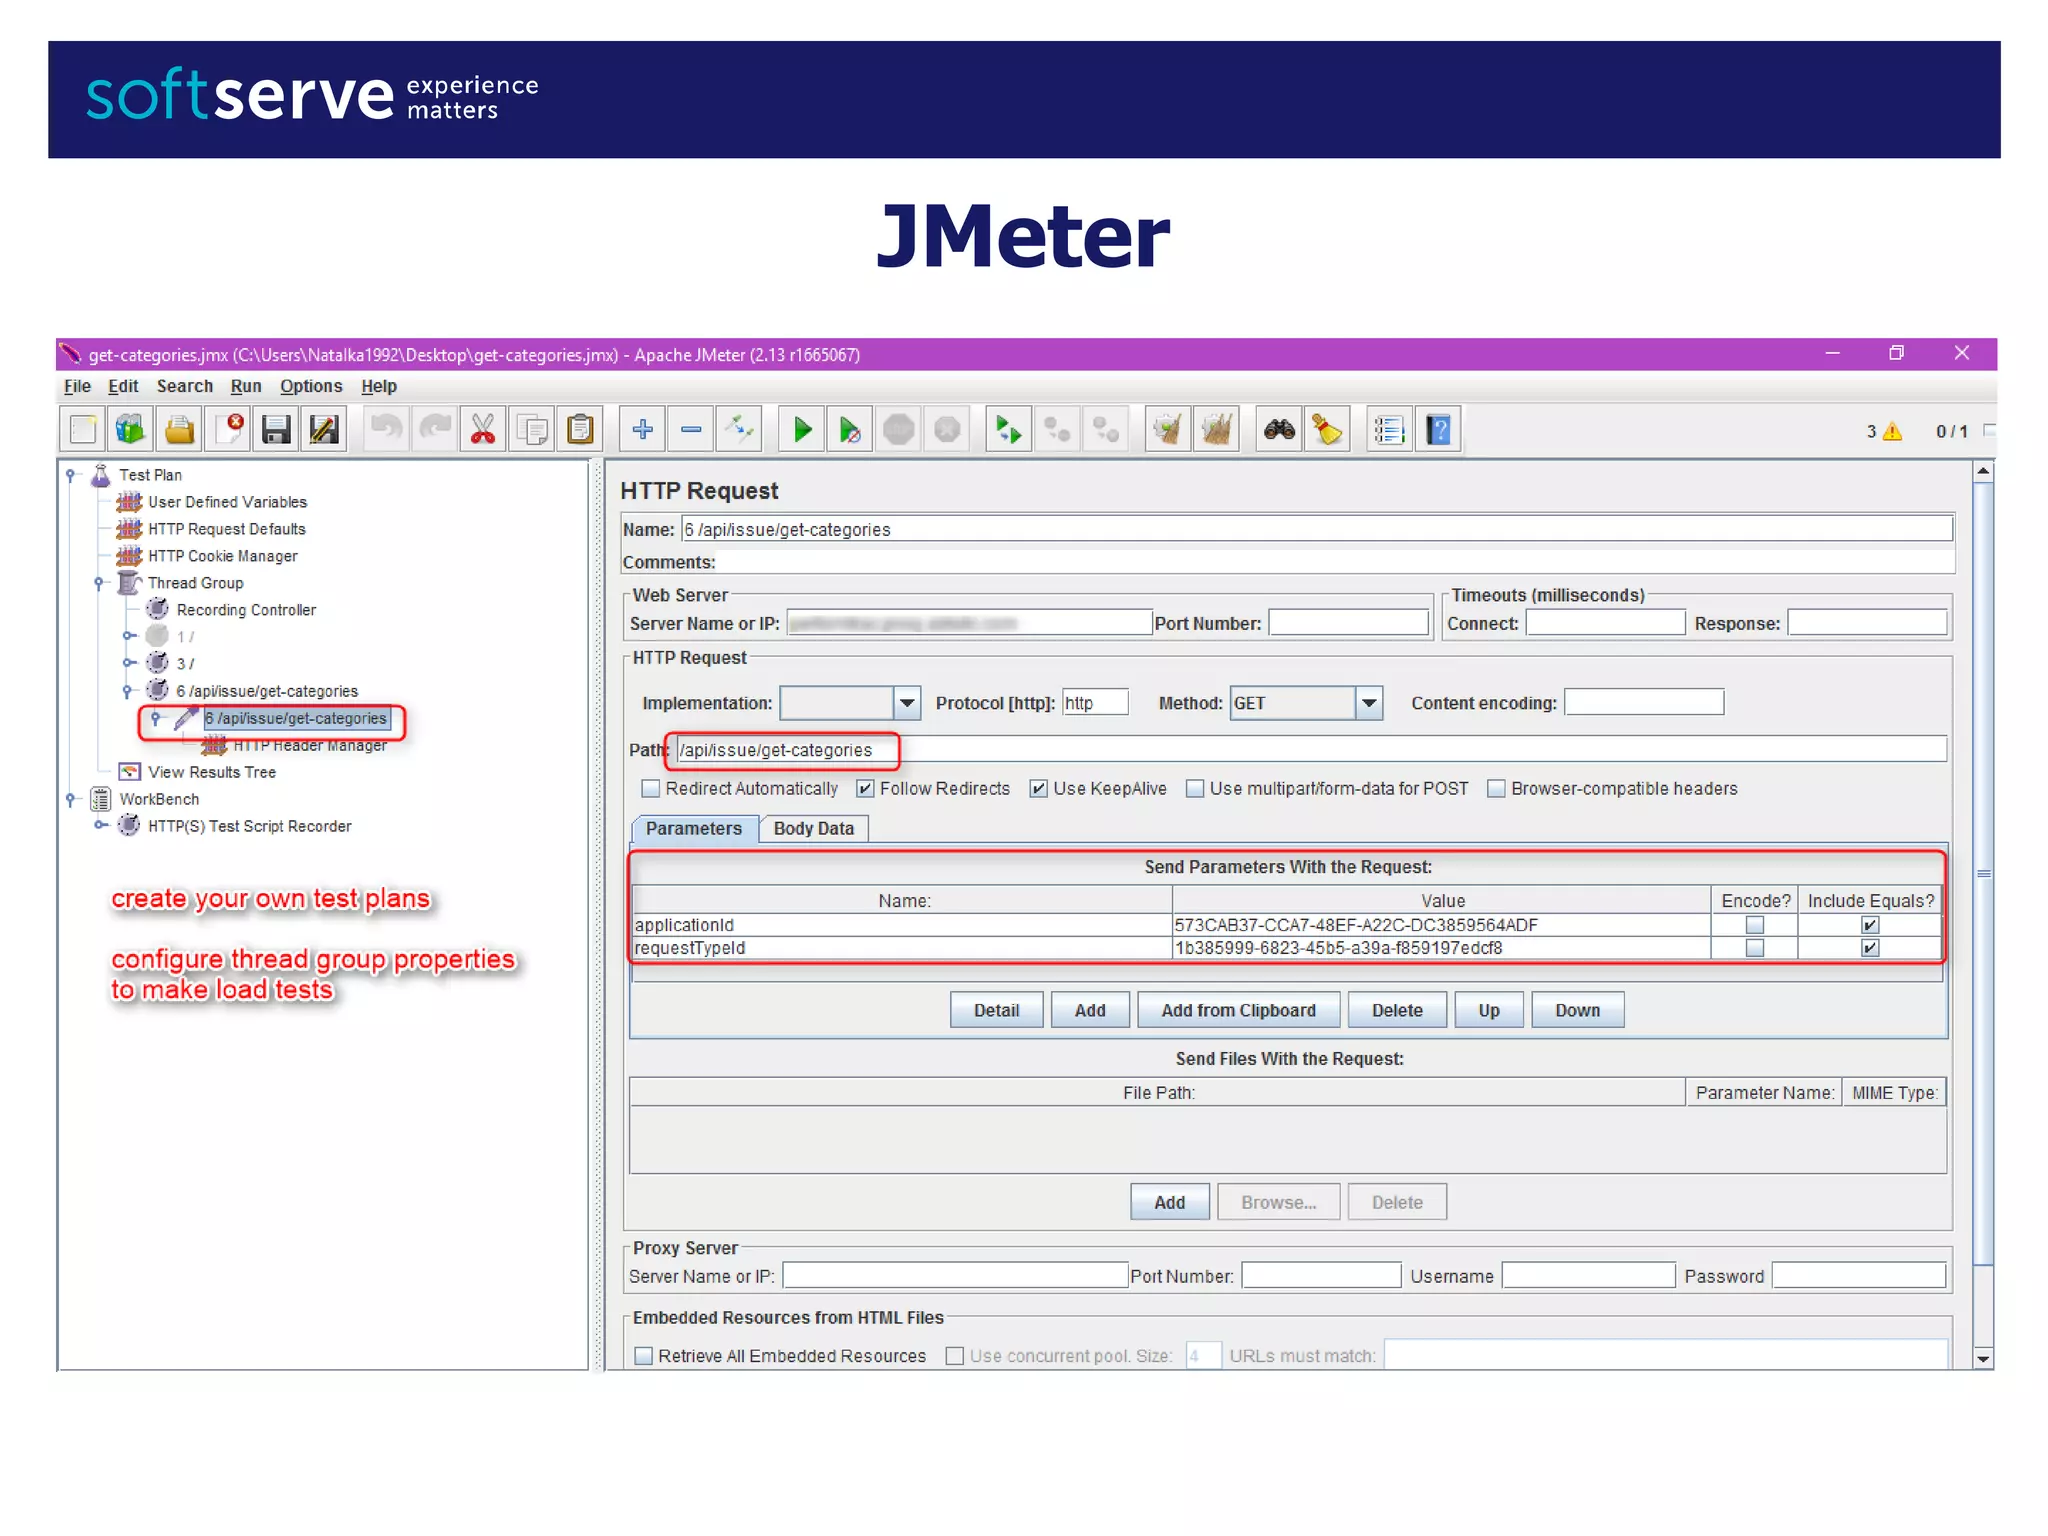Click the New test plan toolbar icon
This screenshot has width=2048, height=1536.
pyautogui.click(x=83, y=430)
